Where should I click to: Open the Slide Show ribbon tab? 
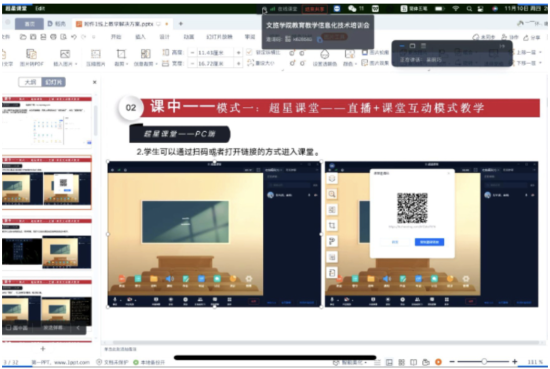(x=219, y=37)
